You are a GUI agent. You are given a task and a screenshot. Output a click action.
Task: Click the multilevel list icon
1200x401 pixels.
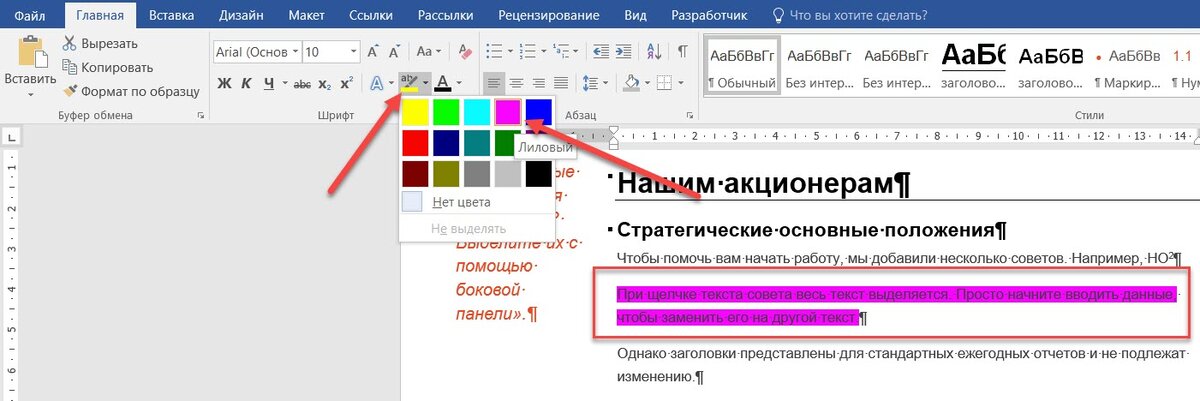(559, 52)
